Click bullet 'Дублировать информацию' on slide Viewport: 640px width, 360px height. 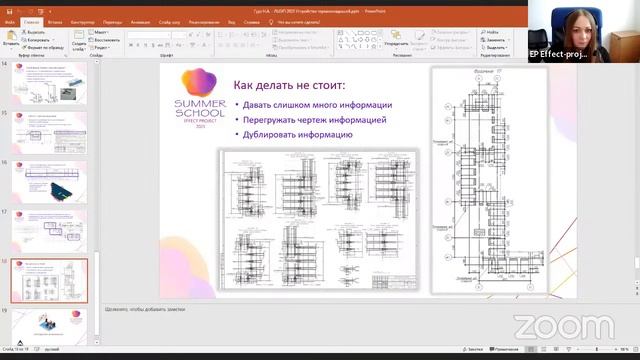point(298,135)
